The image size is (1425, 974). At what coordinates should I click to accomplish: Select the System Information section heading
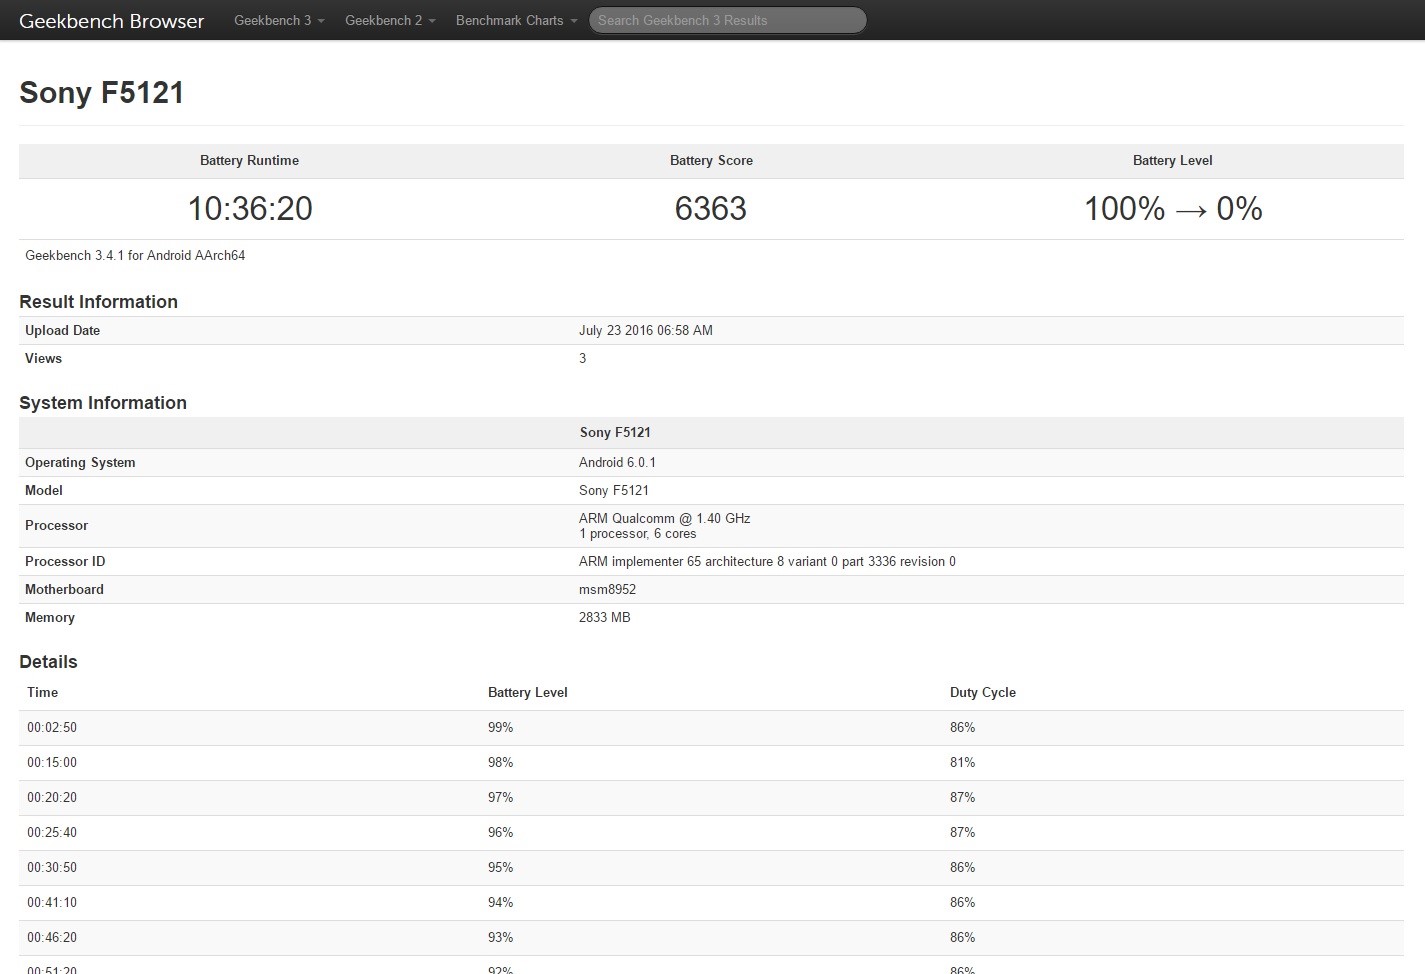(103, 403)
